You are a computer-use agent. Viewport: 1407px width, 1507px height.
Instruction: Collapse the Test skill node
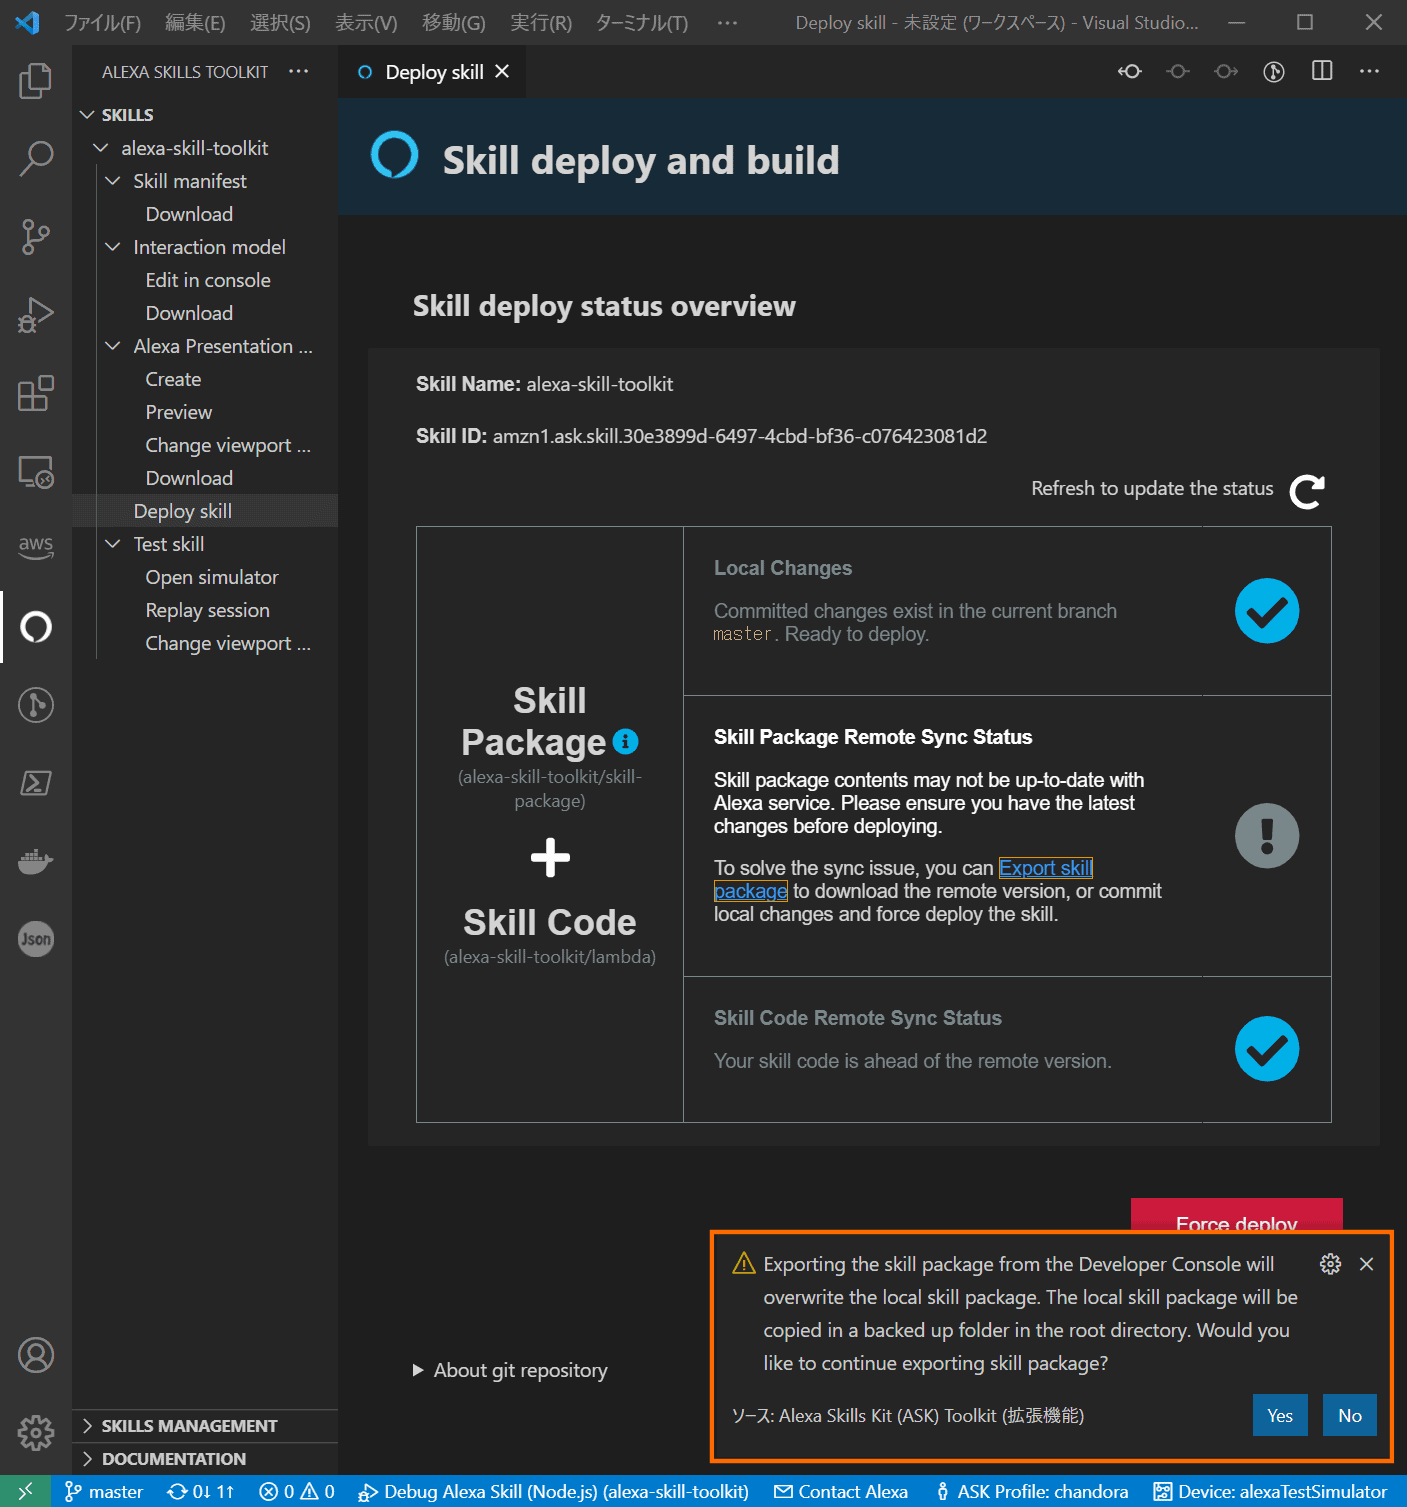tap(113, 544)
